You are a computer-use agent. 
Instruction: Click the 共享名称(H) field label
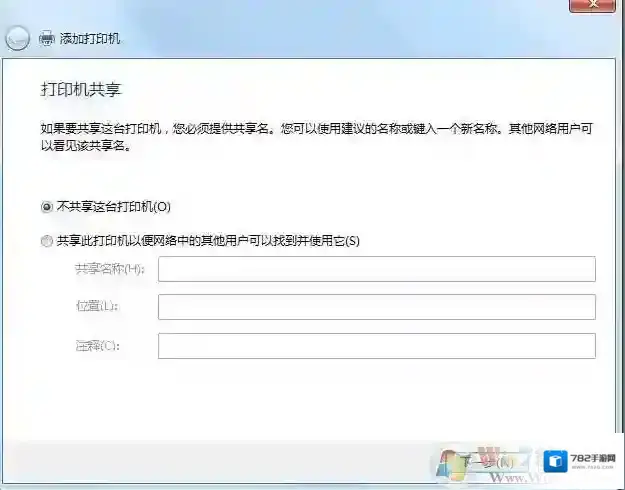[109, 269]
